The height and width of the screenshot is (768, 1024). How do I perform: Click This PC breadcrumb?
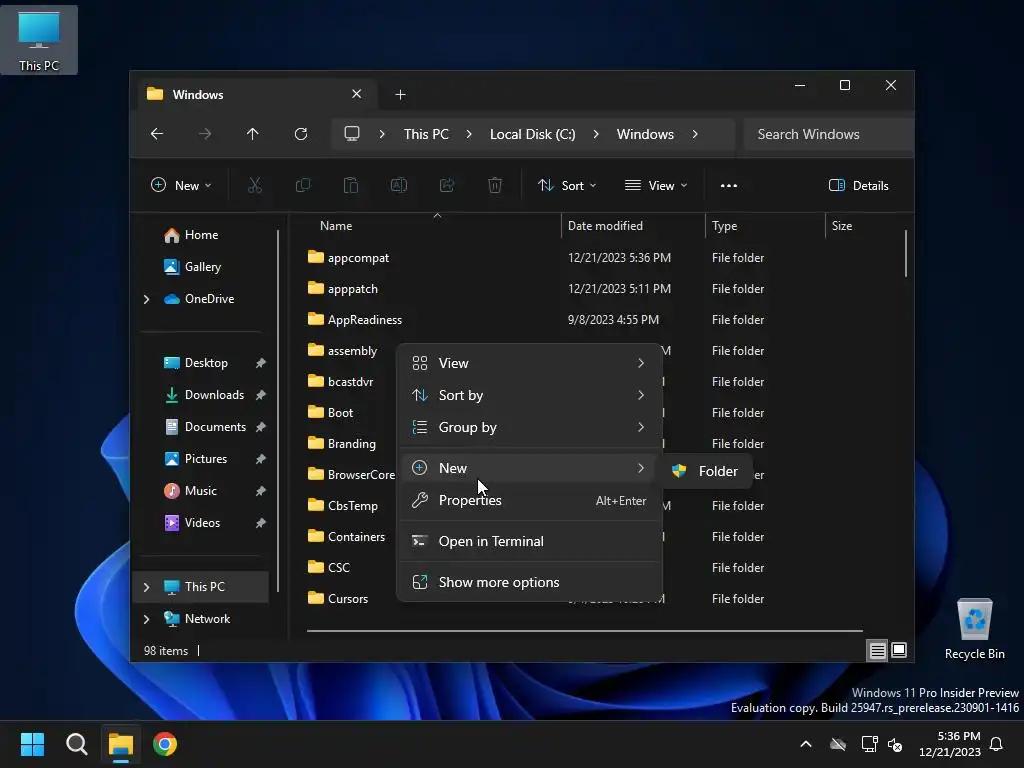coord(426,134)
